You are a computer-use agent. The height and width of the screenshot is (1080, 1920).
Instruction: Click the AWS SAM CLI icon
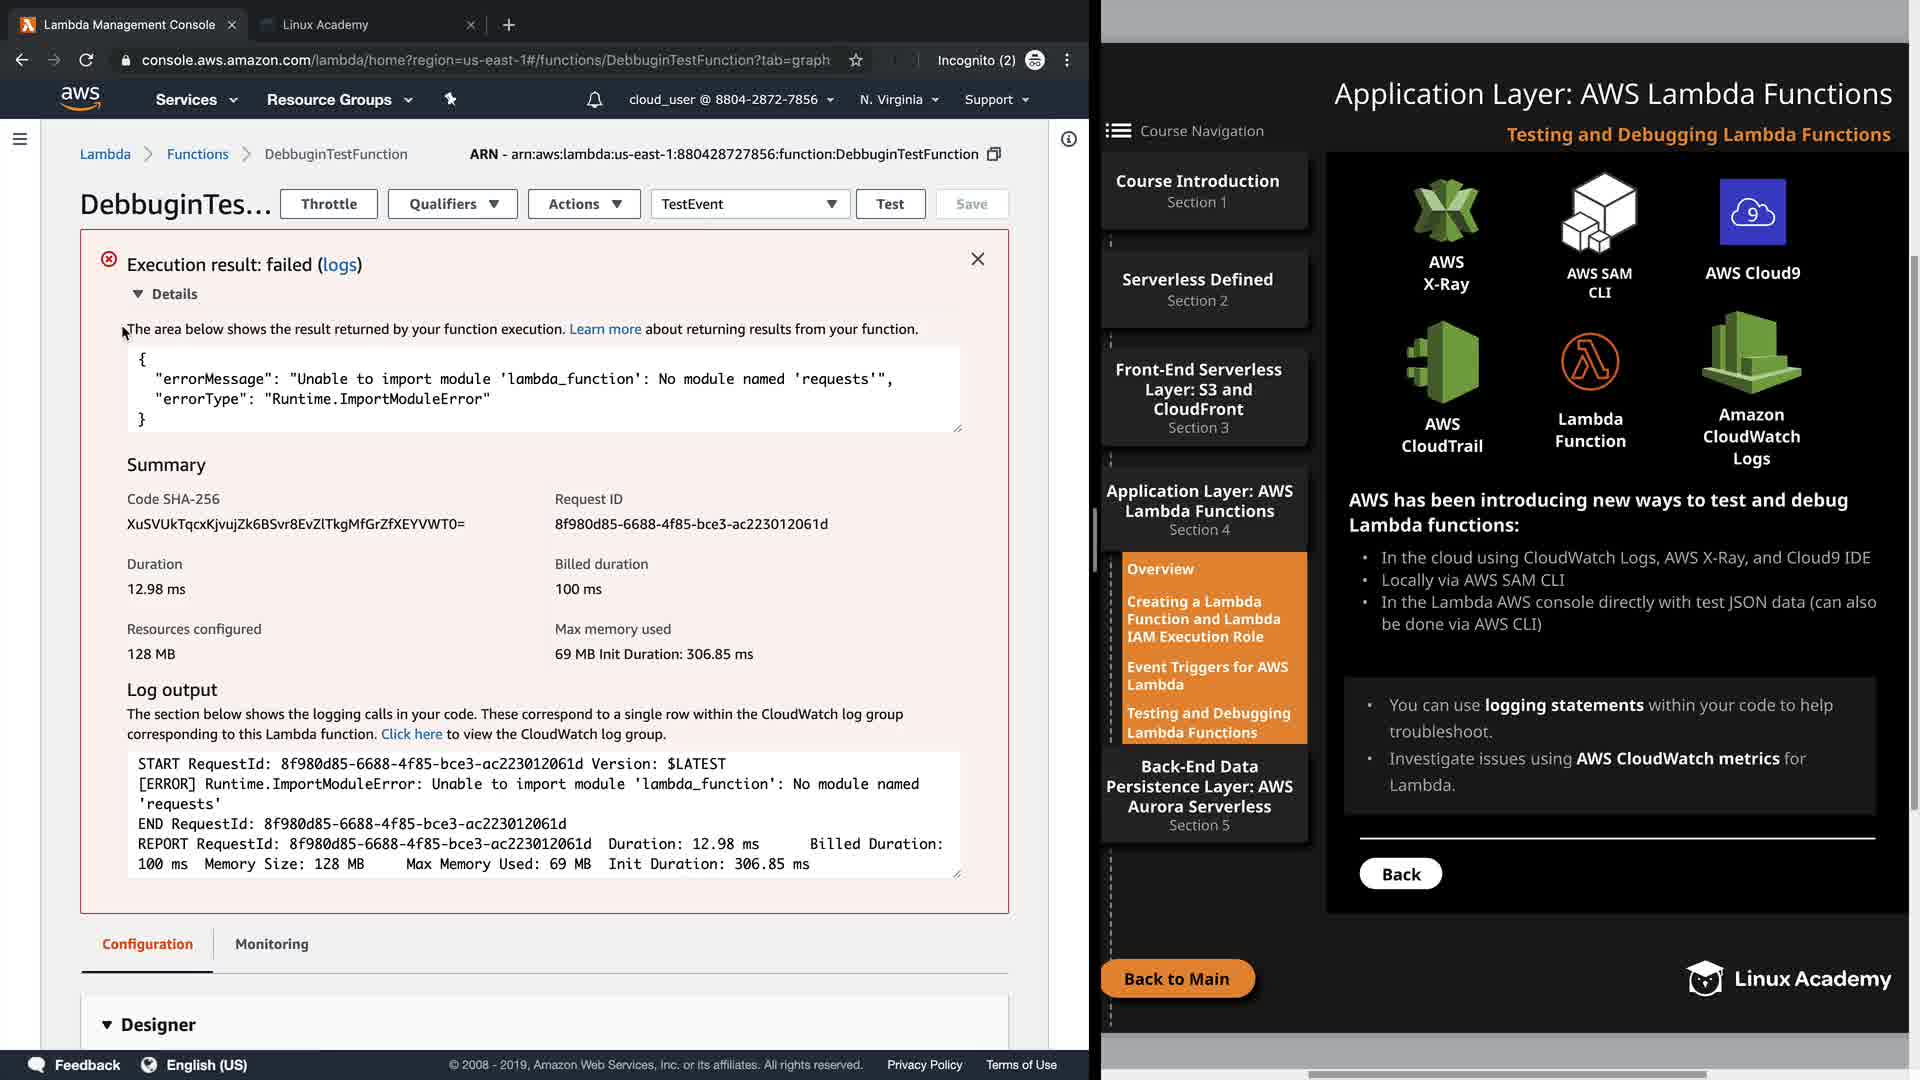1599,213
